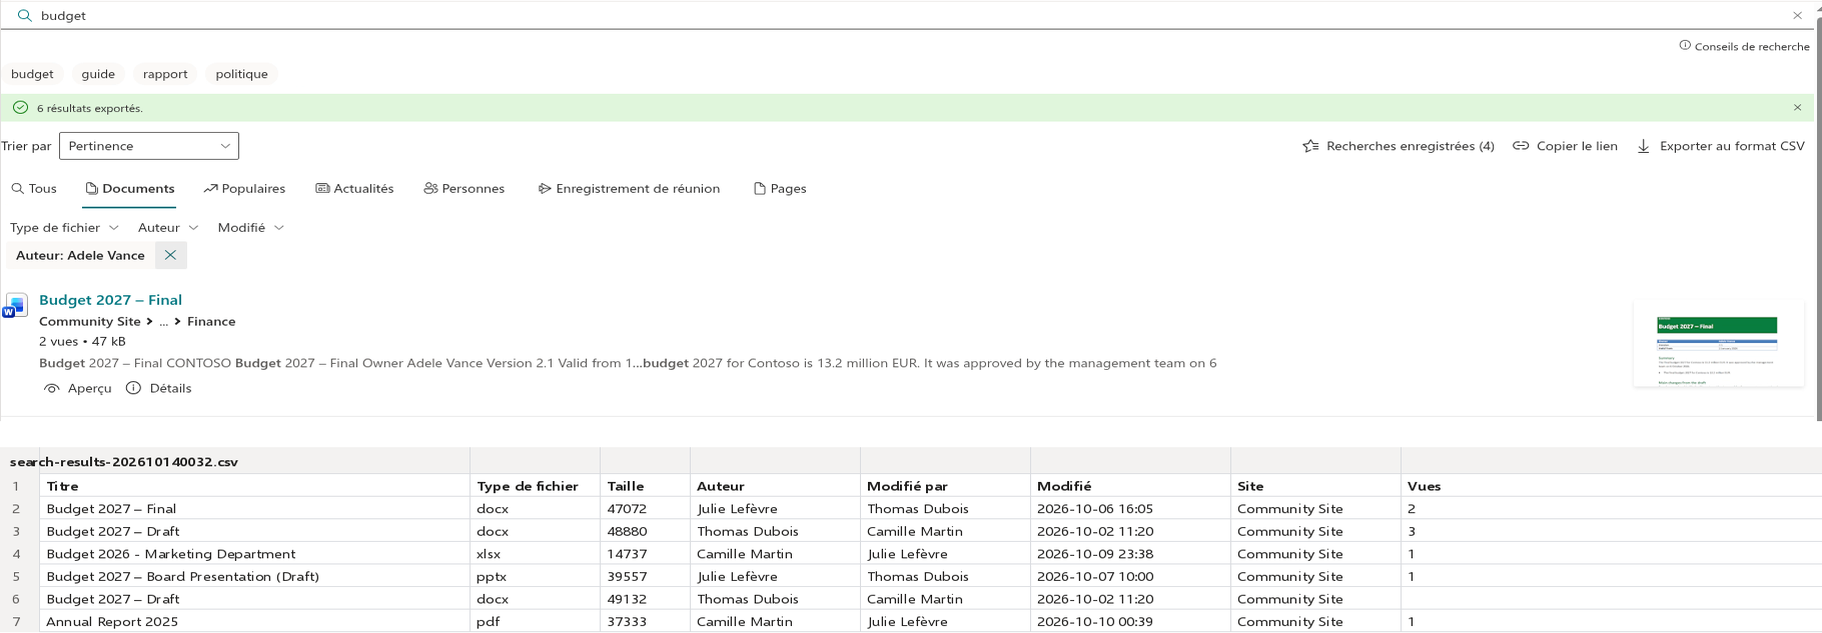Select the pptx file type cell
This screenshot has width=1822, height=633.
pyautogui.click(x=535, y=576)
